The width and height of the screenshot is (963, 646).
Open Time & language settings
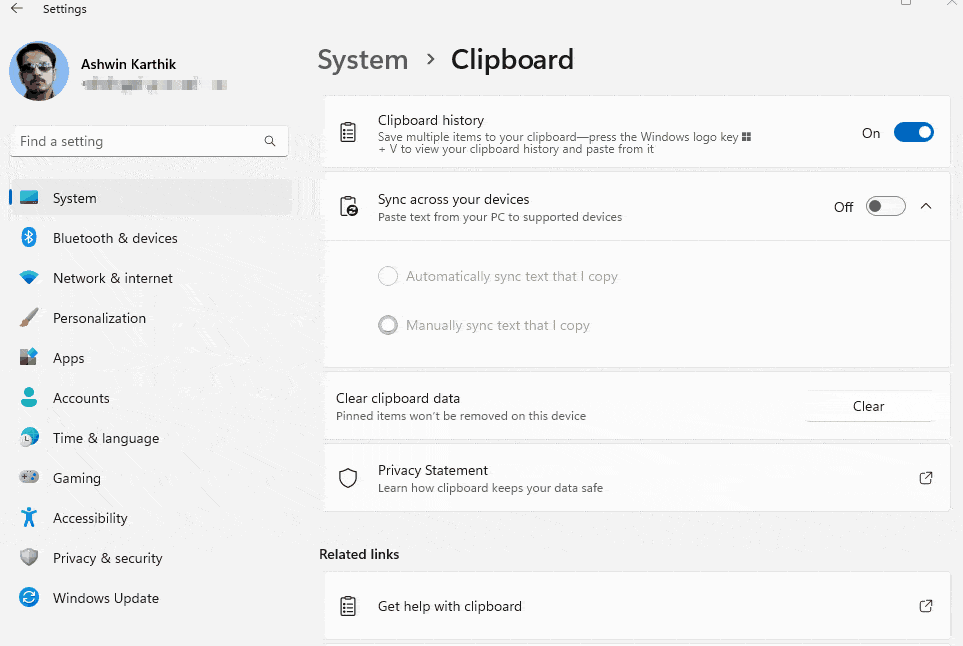tap(105, 437)
